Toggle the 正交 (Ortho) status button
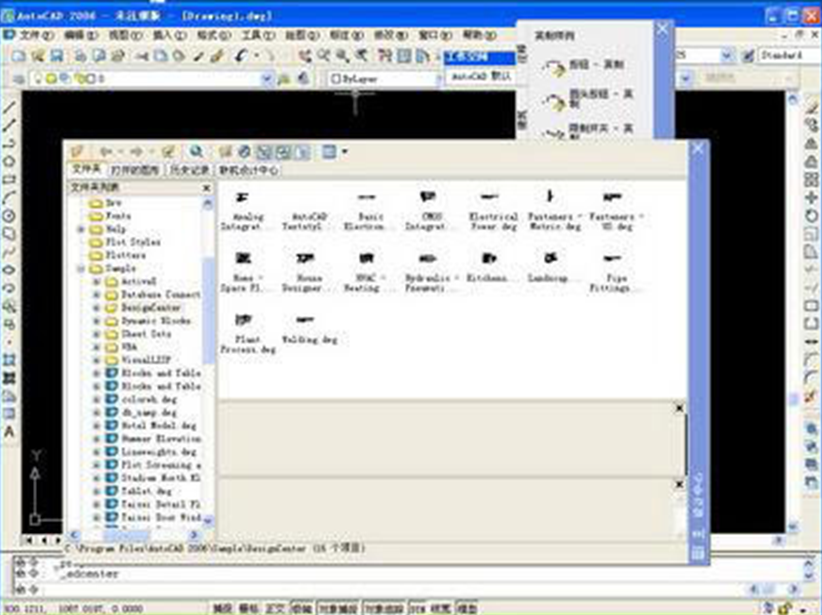Viewport: 822px width, 615px height. point(276,607)
